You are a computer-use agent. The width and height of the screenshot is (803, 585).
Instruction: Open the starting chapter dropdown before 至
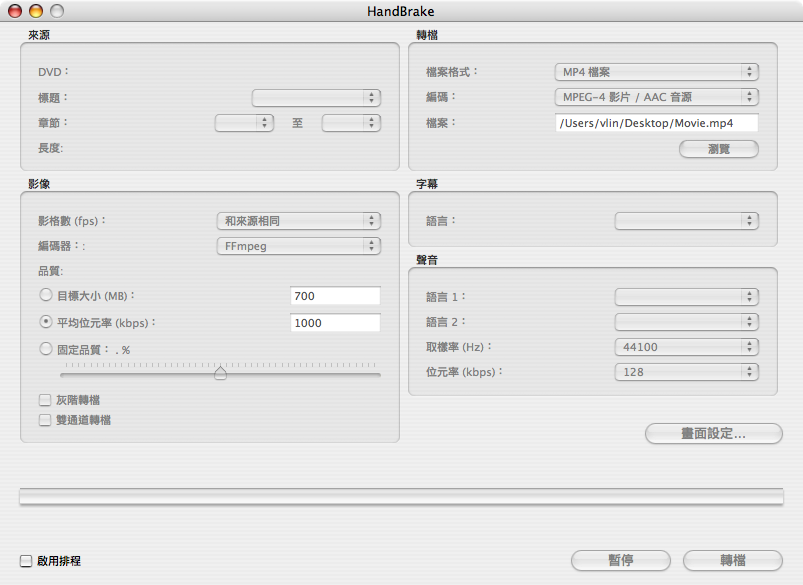click(x=244, y=123)
